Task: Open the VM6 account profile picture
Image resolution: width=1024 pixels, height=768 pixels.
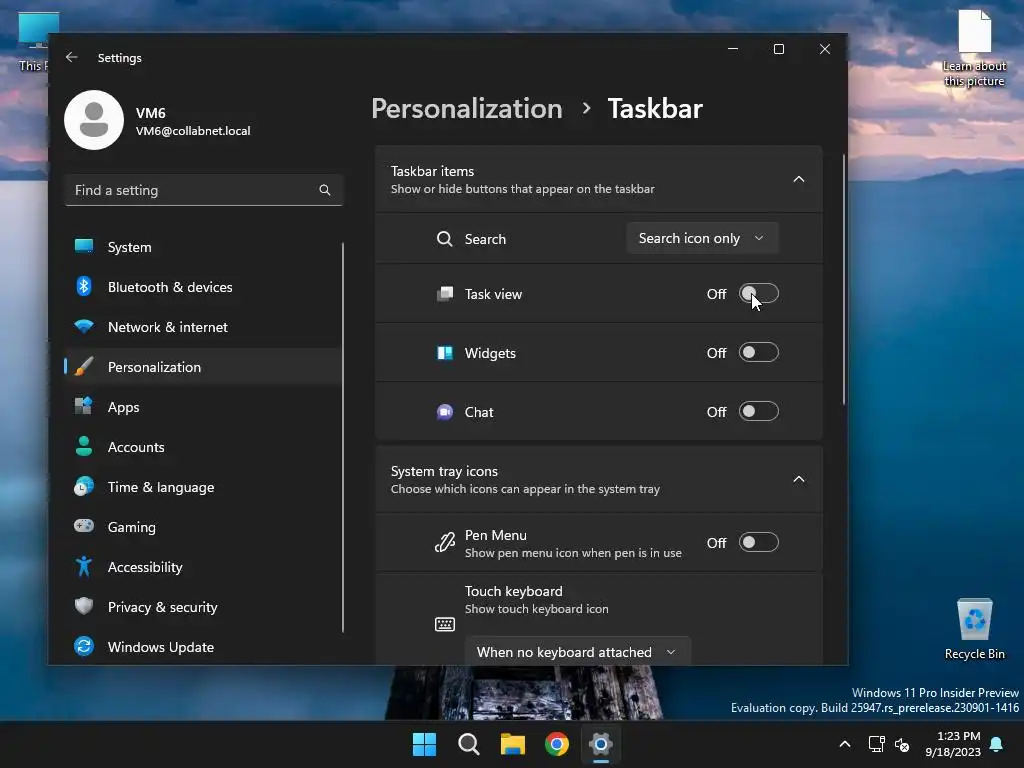Action: click(94, 120)
